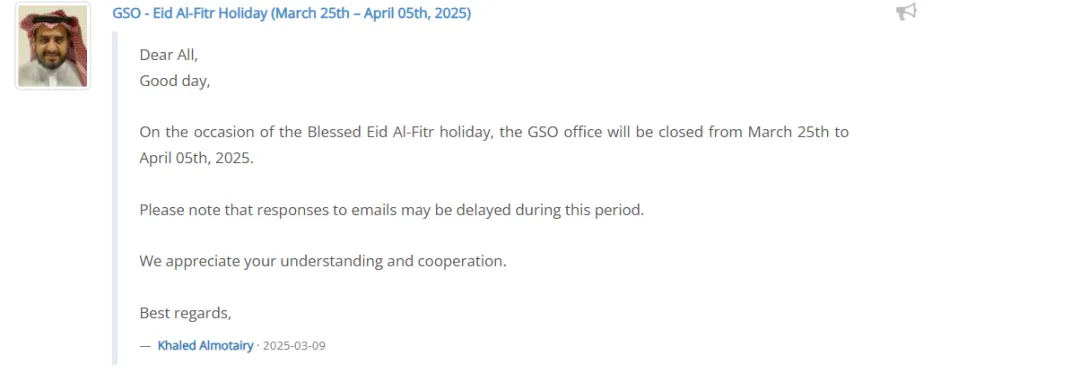1080x390 pixels.
Task: Open Khaled Almotairy's profile link
Action: (205, 345)
